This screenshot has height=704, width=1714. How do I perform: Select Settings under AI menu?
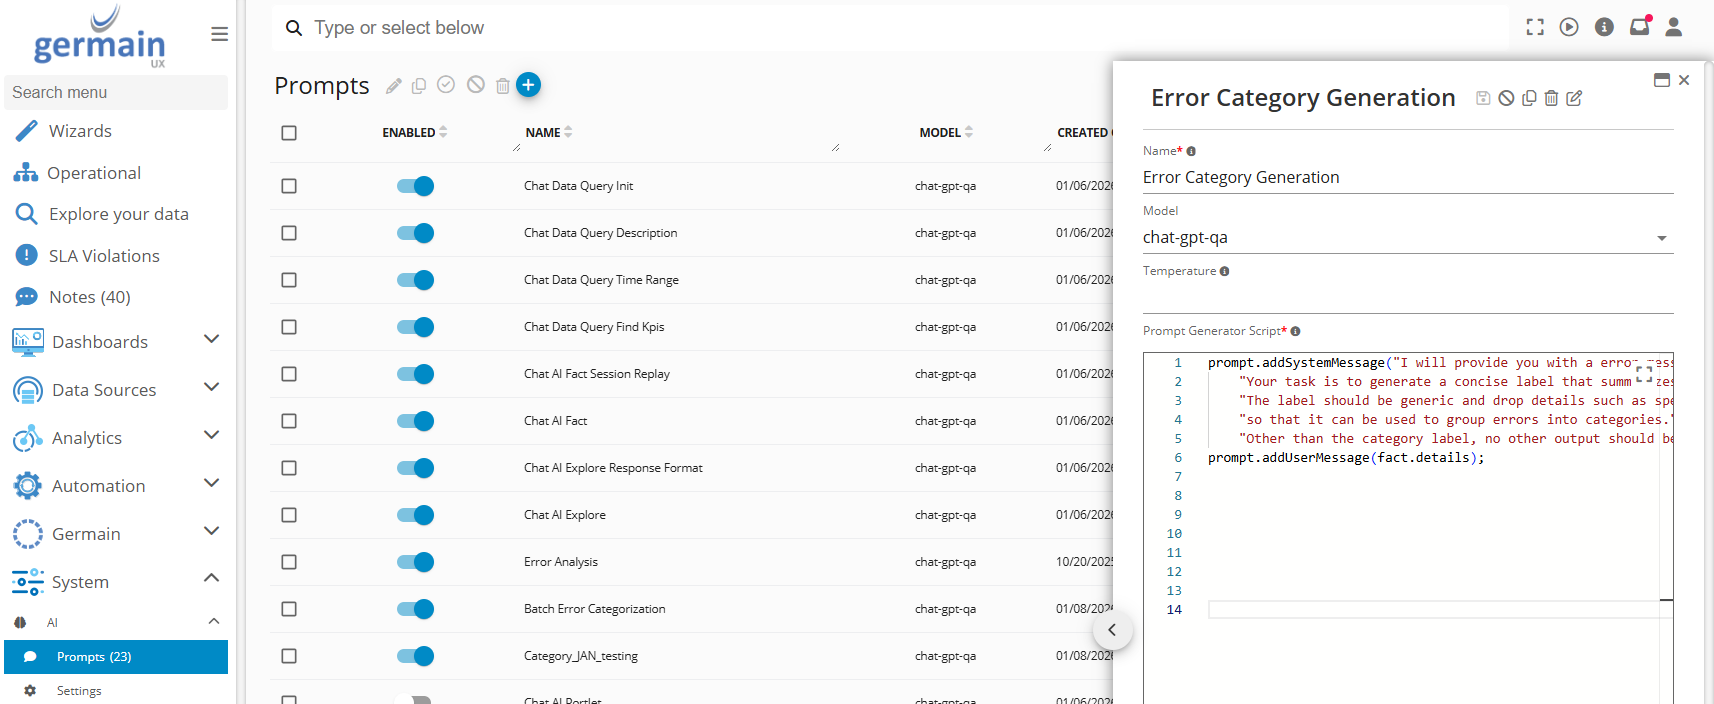pos(79,691)
